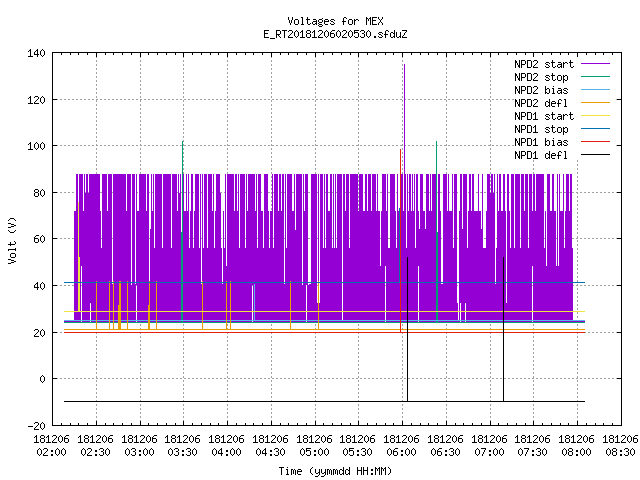Screen dimensions: 640x480
Task: Click the x-axis tick label 03:30
Action: point(182,452)
